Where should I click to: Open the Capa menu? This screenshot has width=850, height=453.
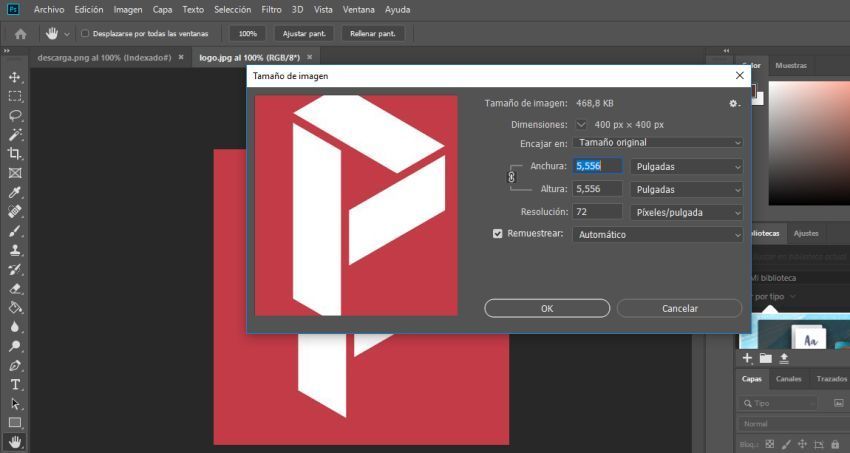[x=163, y=10]
